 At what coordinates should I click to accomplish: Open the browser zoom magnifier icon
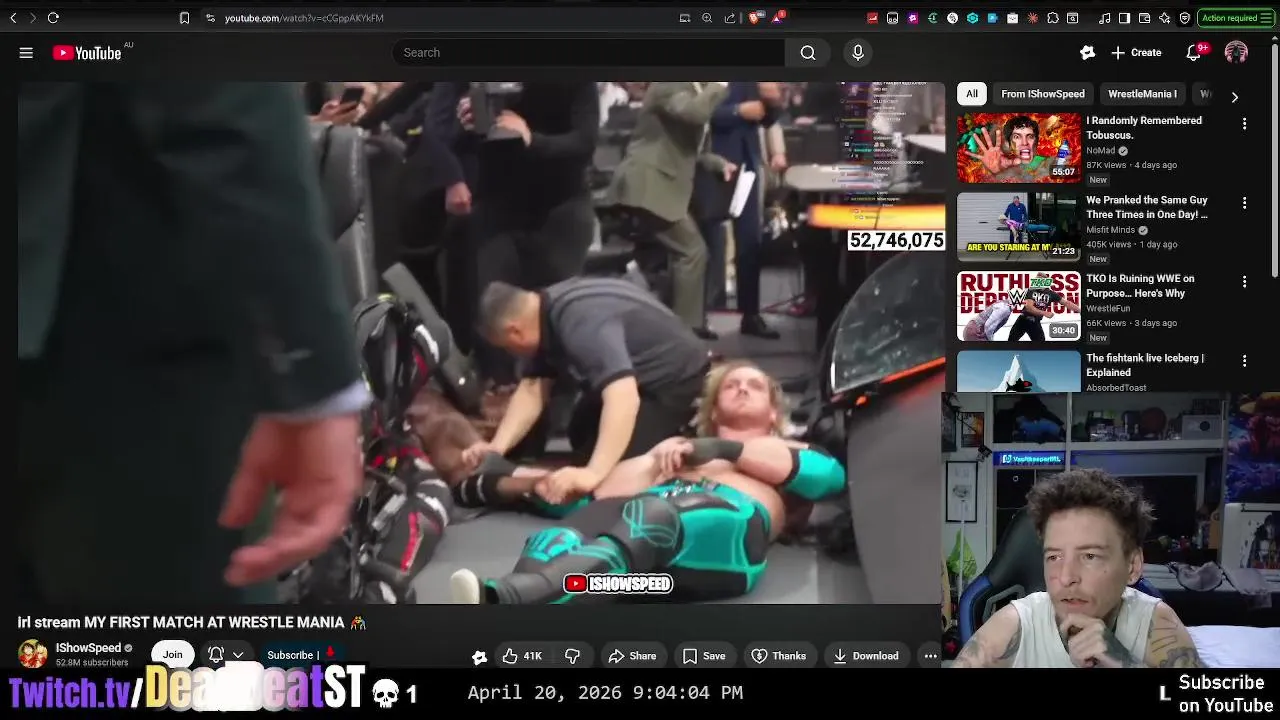(x=707, y=18)
